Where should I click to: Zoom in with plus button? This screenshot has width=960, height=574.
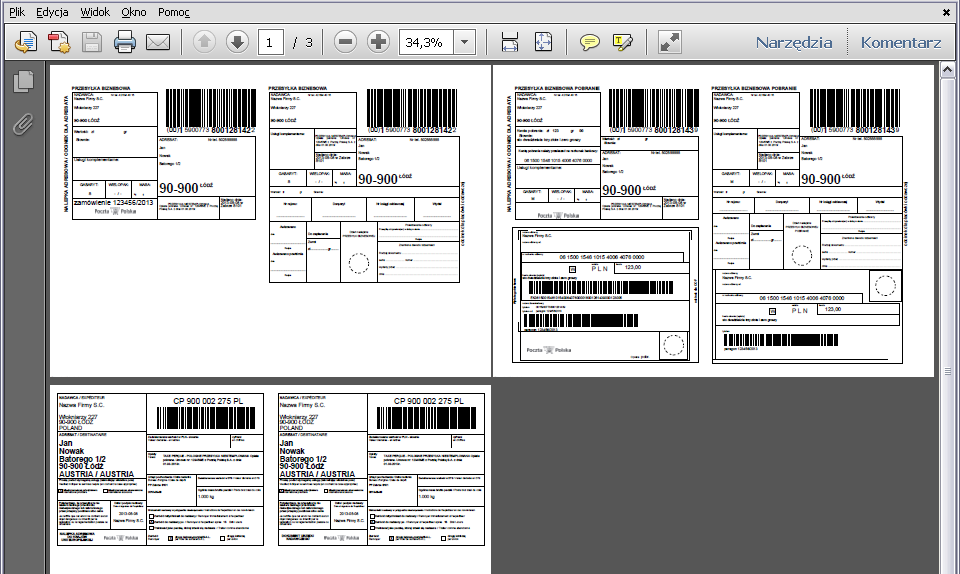(x=378, y=42)
